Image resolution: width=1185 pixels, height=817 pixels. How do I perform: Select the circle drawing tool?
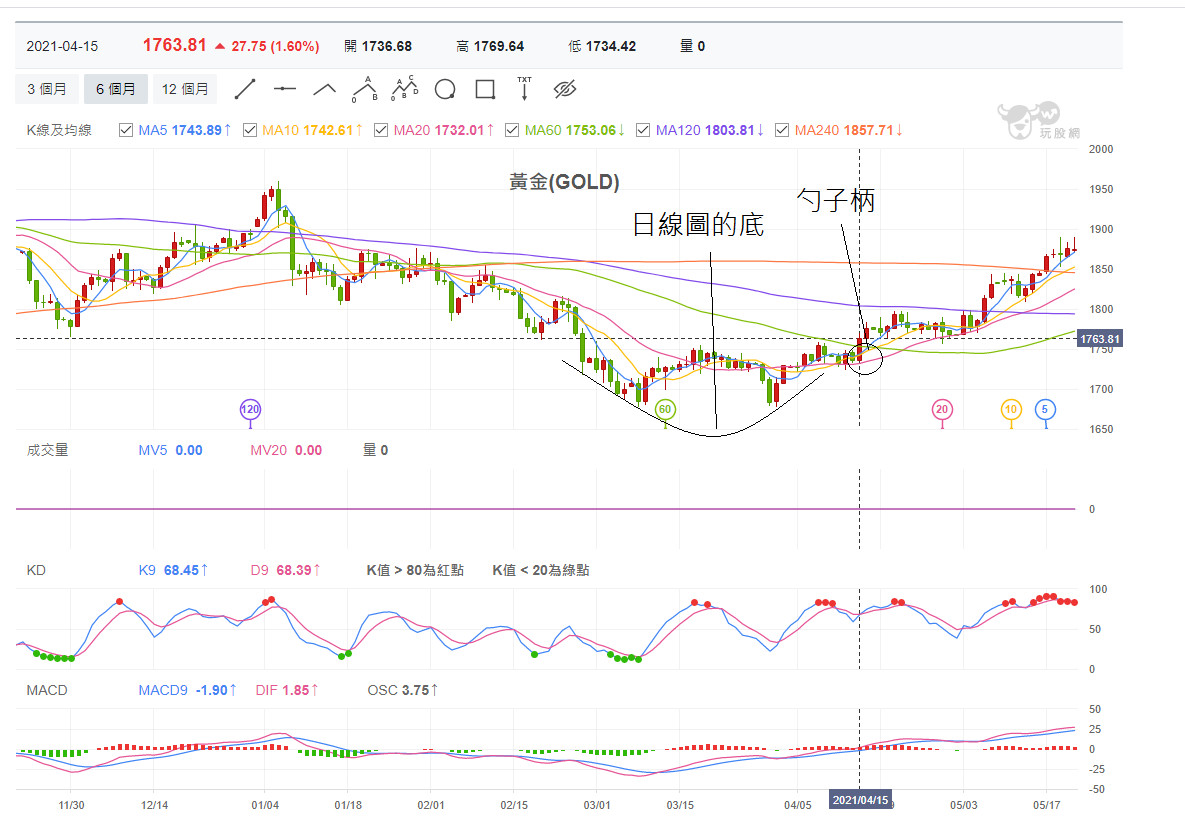coord(445,89)
